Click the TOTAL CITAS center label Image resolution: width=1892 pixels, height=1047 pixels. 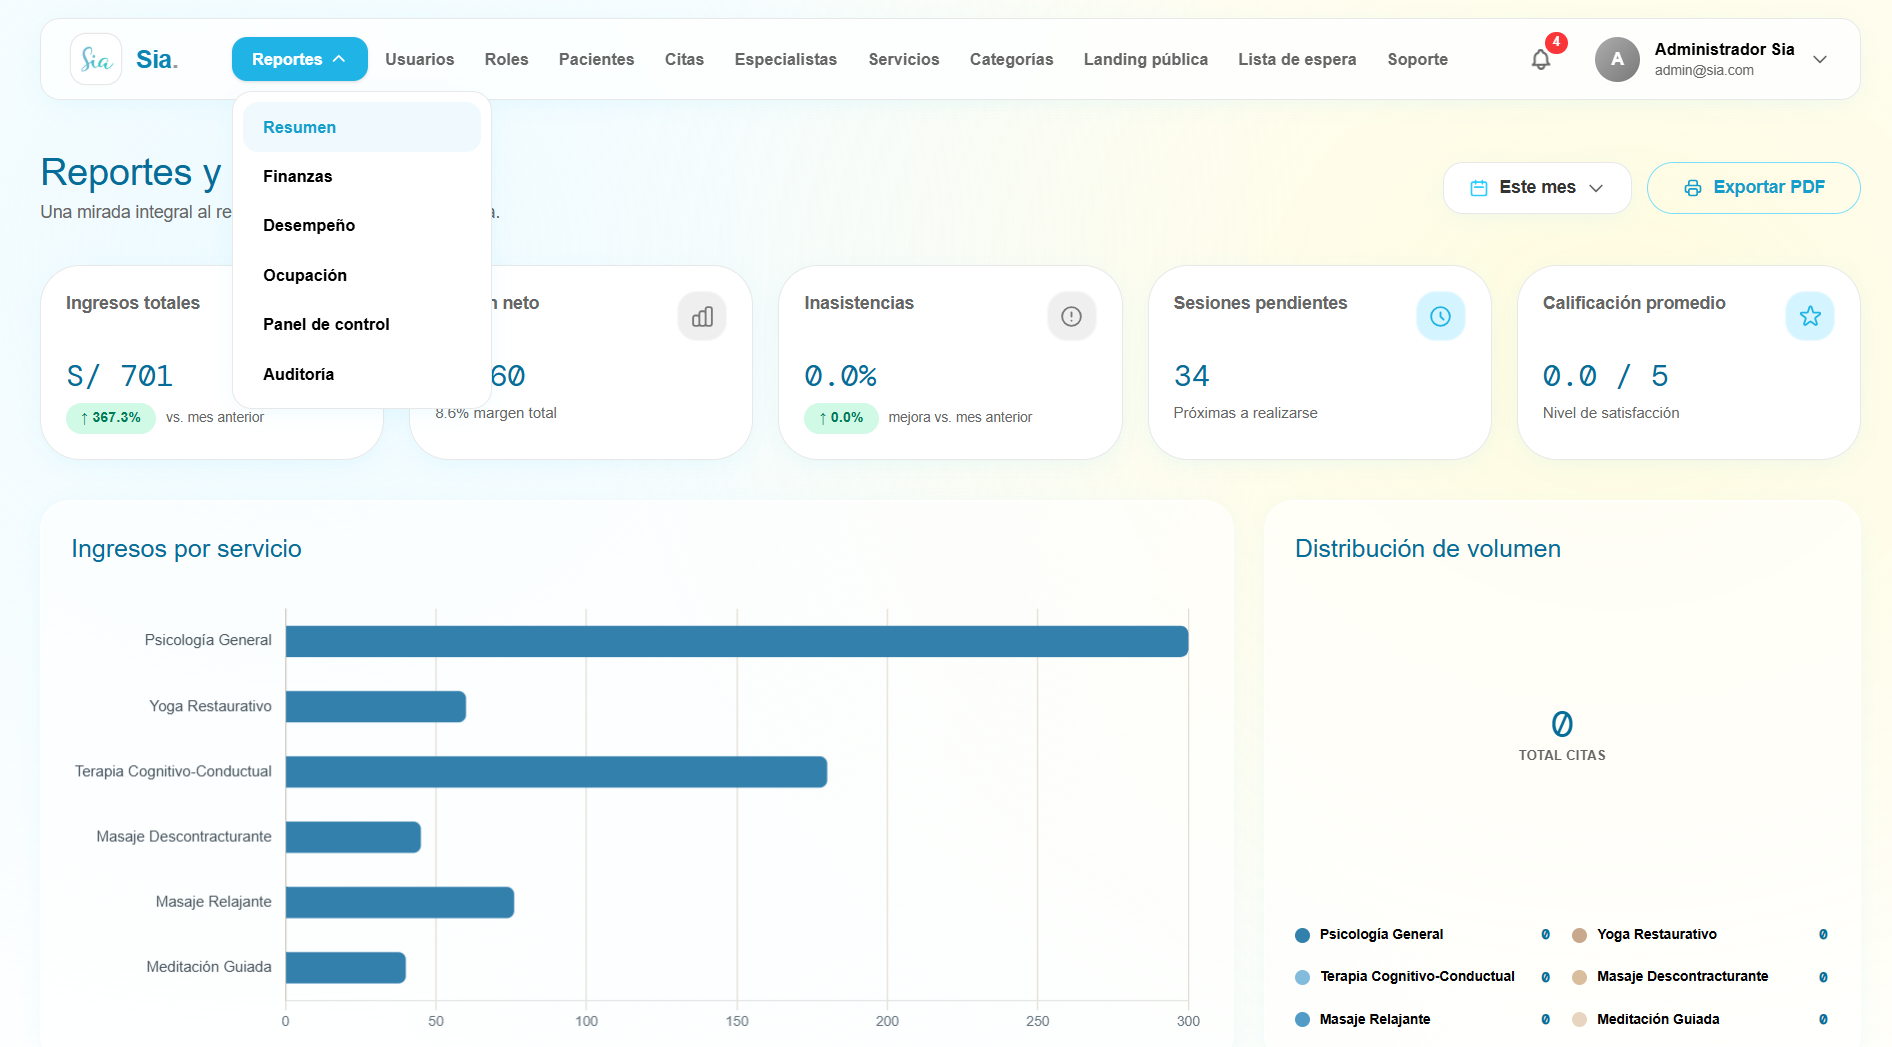(x=1561, y=755)
